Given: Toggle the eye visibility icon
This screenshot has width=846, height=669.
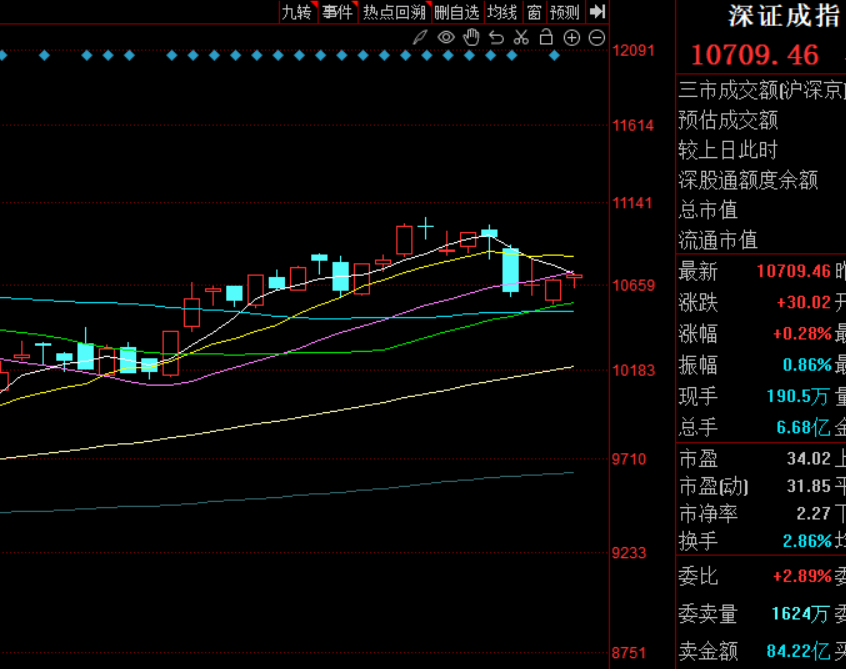Looking at the screenshot, I should coord(446,38).
